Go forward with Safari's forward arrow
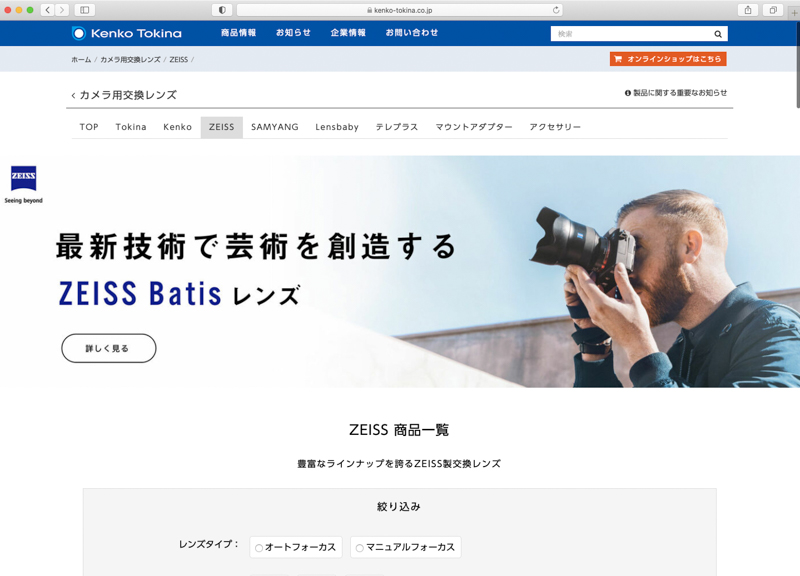The image size is (800, 576). pyautogui.click(x=62, y=10)
